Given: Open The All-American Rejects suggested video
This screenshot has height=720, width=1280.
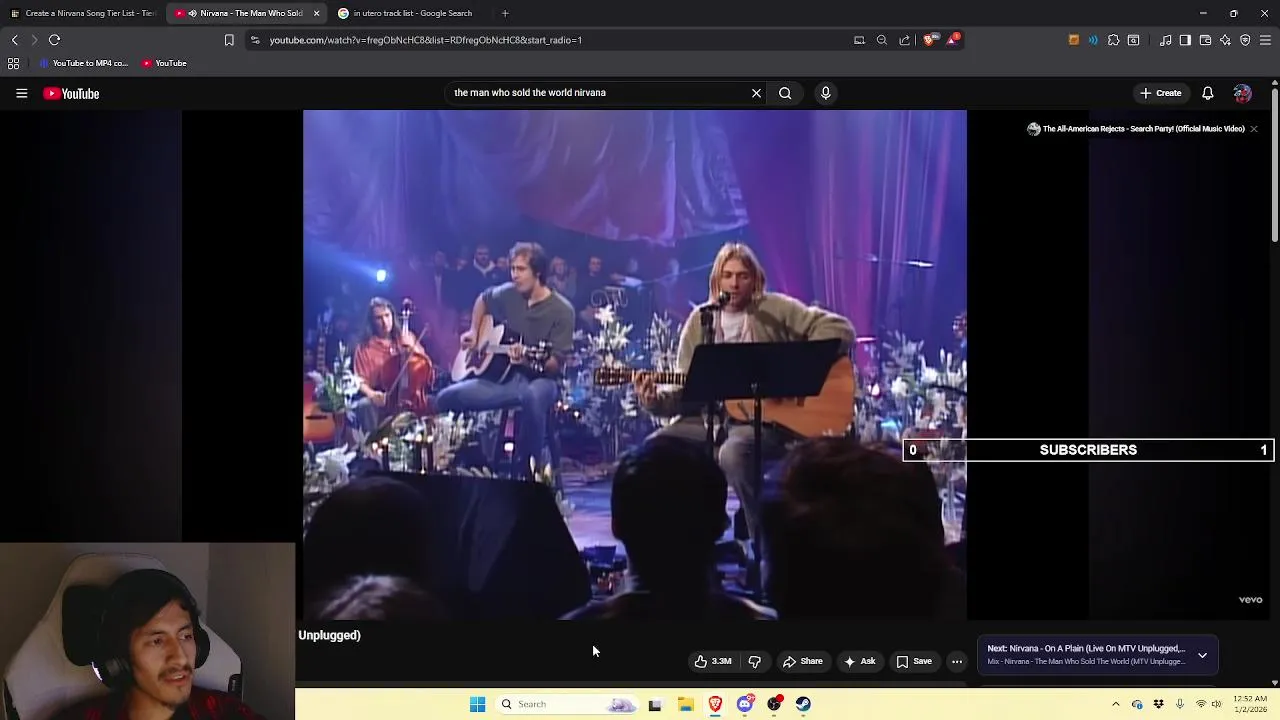Looking at the screenshot, I should click(x=1136, y=129).
